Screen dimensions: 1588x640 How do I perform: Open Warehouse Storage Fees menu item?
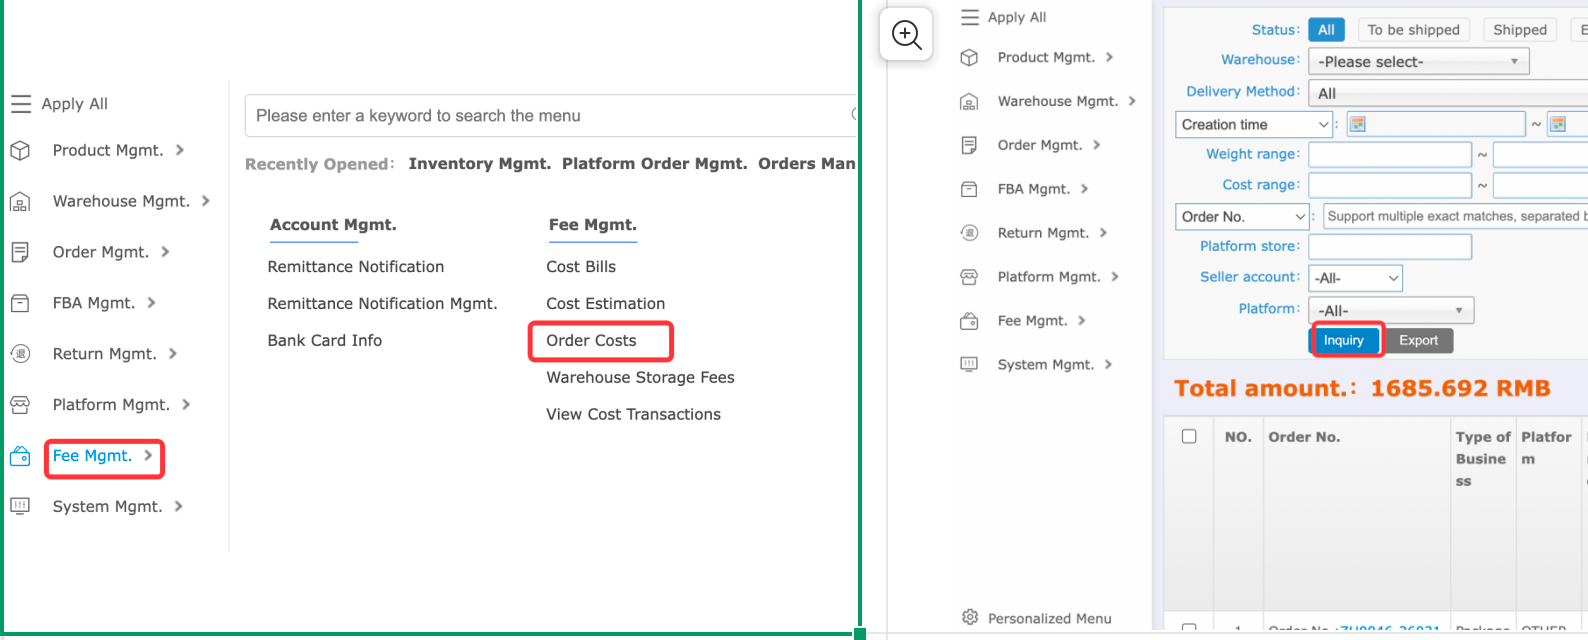(640, 378)
